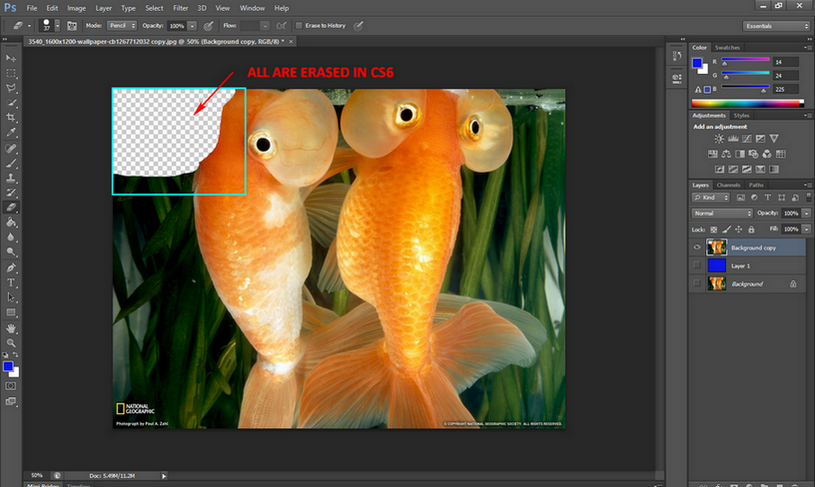
Task: Toggle pressure for opacity in options bar
Action: coord(208,25)
